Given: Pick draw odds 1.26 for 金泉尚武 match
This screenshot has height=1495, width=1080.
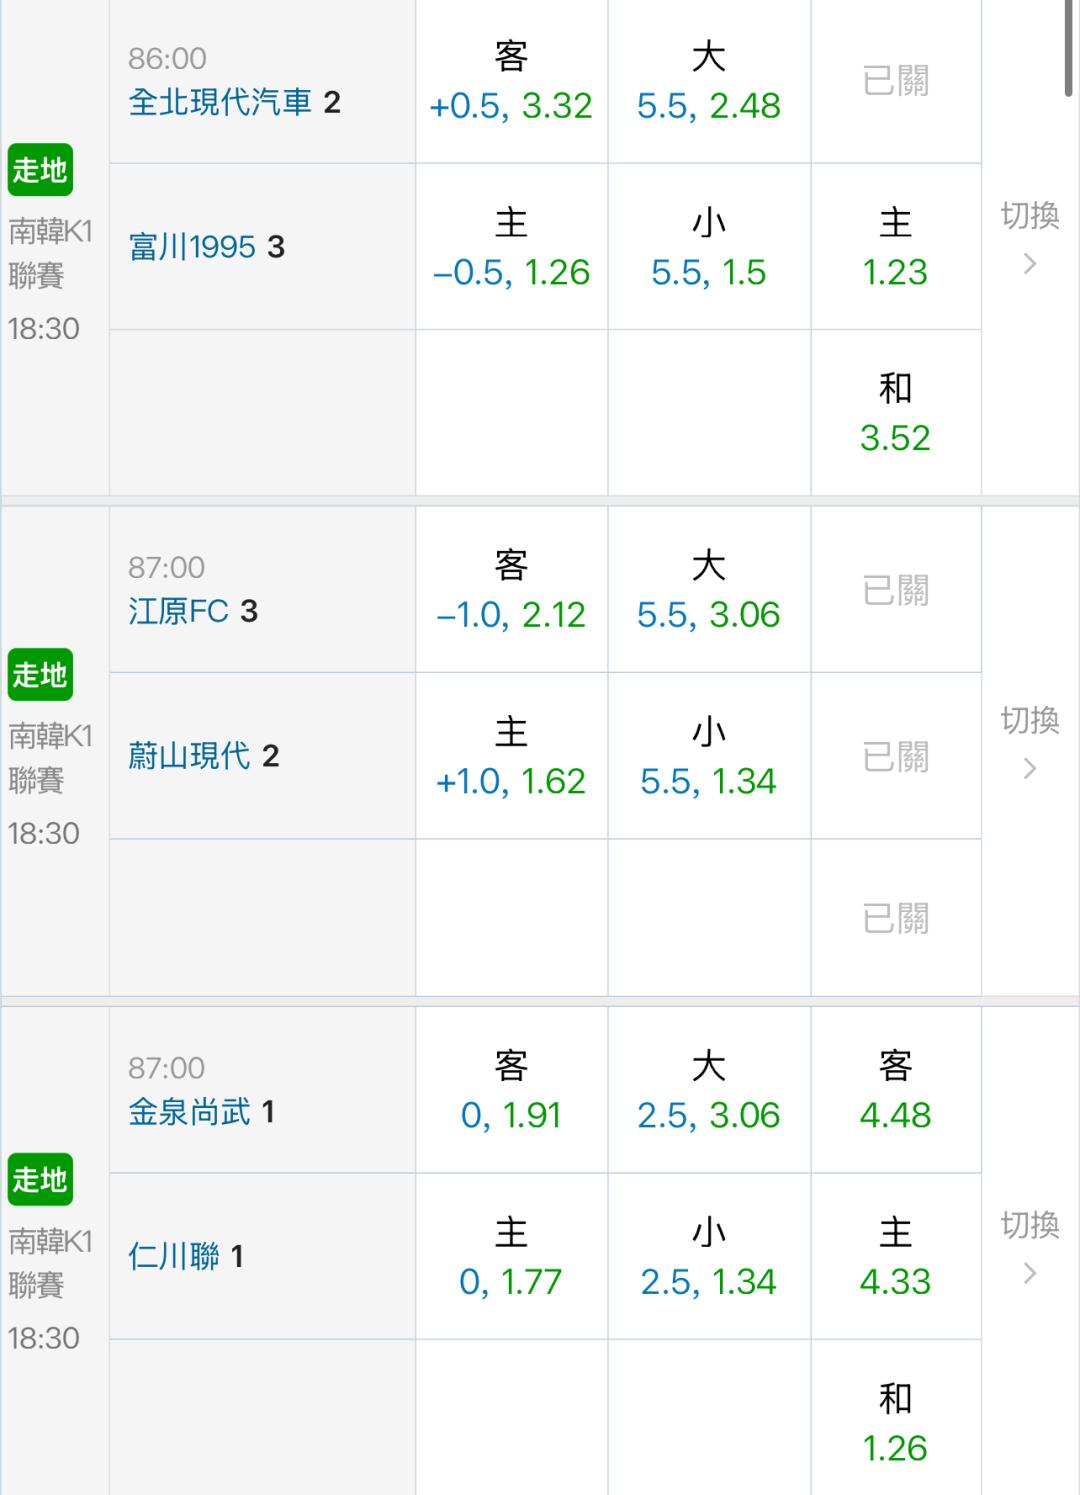Looking at the screenshot, I should pos(895,1422).
